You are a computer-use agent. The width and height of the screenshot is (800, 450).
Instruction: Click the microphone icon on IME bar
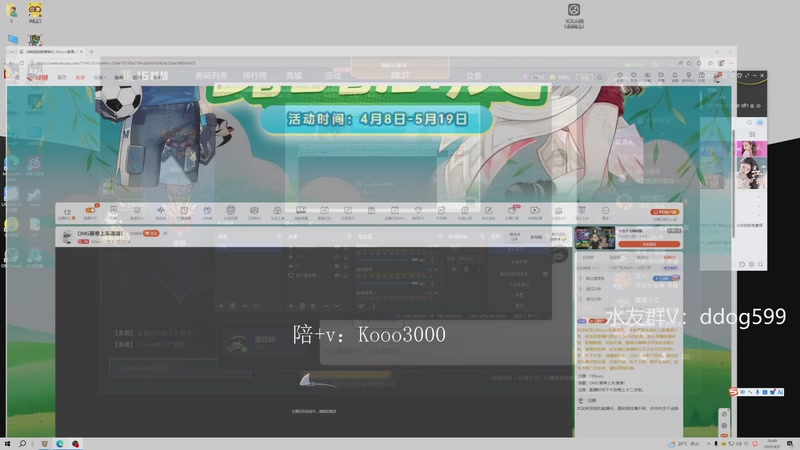point(757,392)
